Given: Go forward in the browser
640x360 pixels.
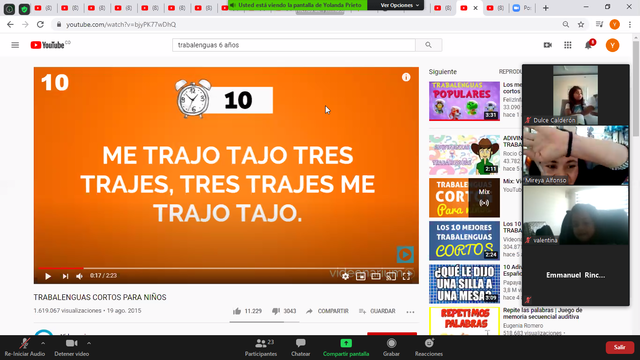Looking at the screenshot, I should (x=25, y=24).
